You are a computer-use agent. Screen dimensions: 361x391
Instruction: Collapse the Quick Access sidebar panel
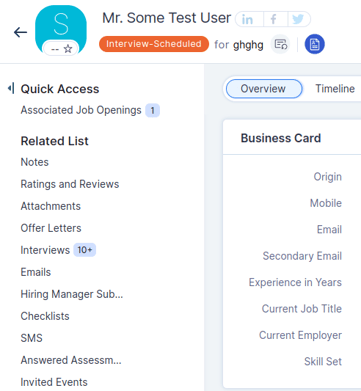(x=11, y=89)
